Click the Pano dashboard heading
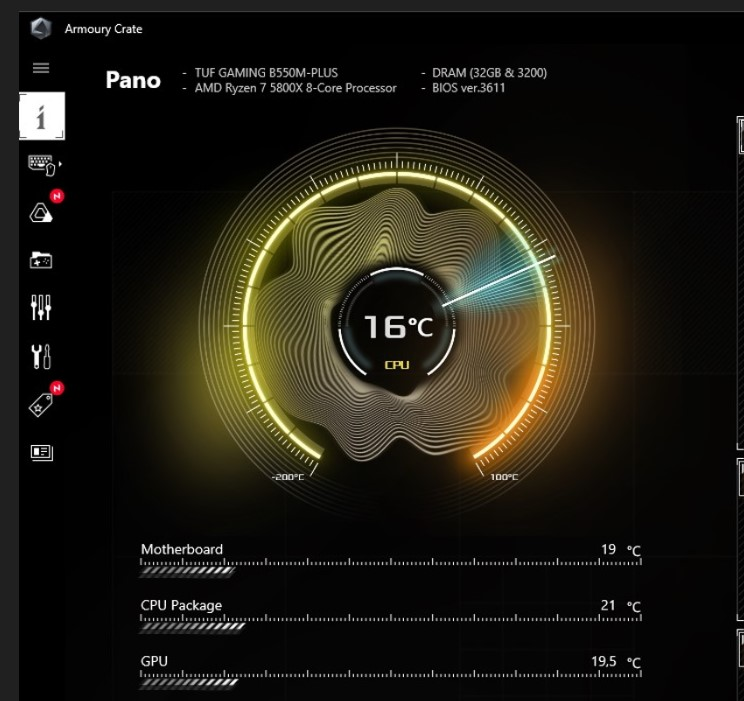 (133, 80)
